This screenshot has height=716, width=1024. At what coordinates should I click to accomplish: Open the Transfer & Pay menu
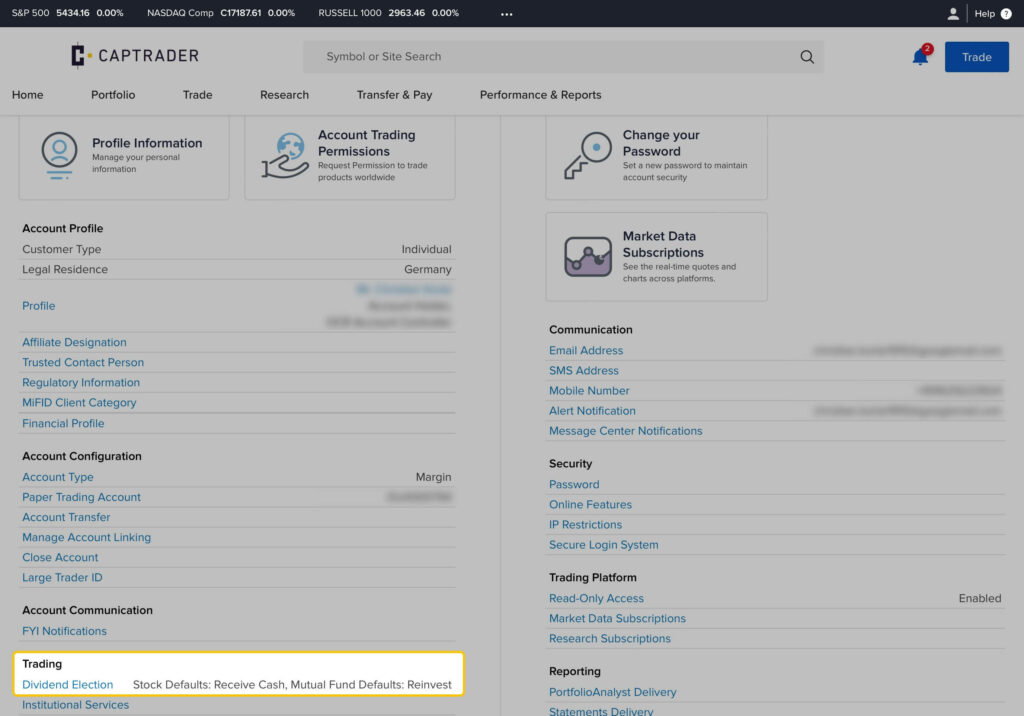pyautogui.click(x=394, y=95)
